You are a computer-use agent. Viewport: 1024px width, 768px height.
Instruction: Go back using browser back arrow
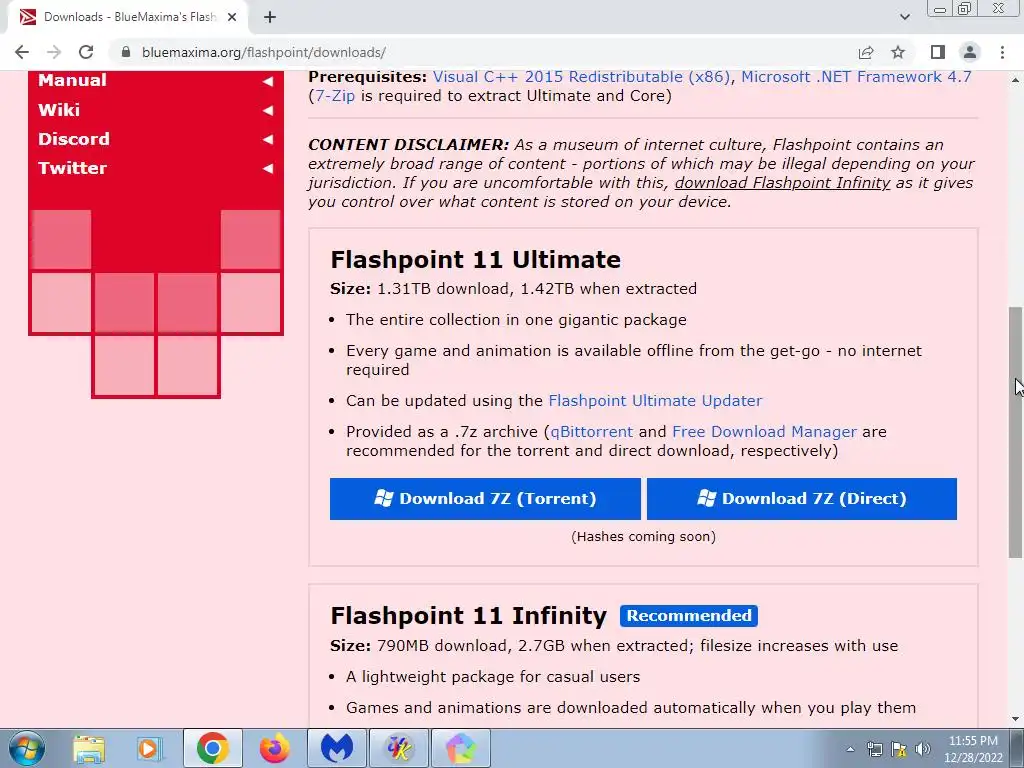point(22,52)
